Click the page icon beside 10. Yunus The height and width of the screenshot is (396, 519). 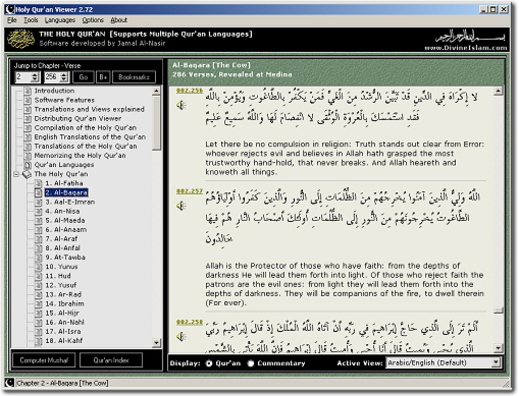pyautogui.click(x=39, y=267)
